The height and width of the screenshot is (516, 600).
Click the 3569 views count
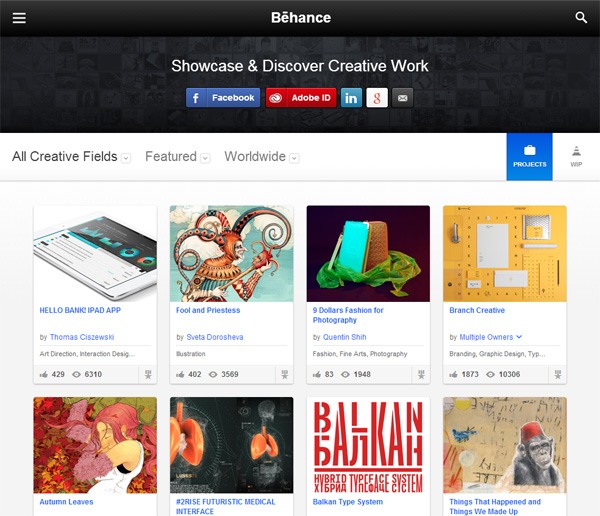[230, 374]
